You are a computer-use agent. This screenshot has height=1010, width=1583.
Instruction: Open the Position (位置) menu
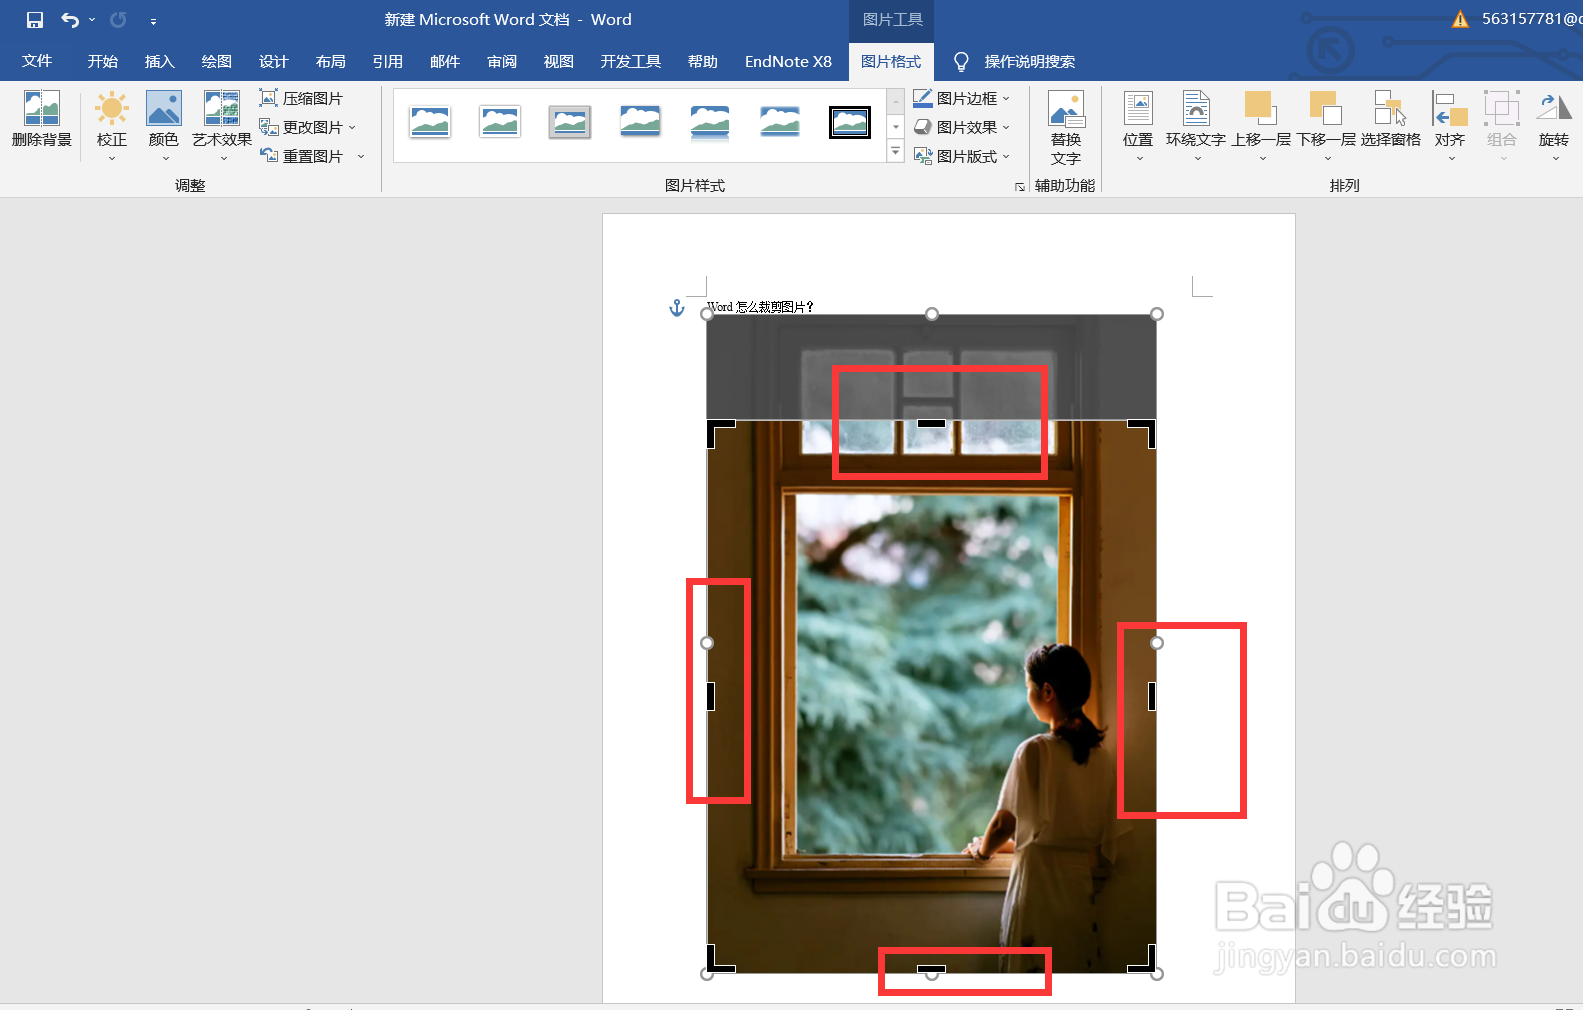pos(1138,125)
